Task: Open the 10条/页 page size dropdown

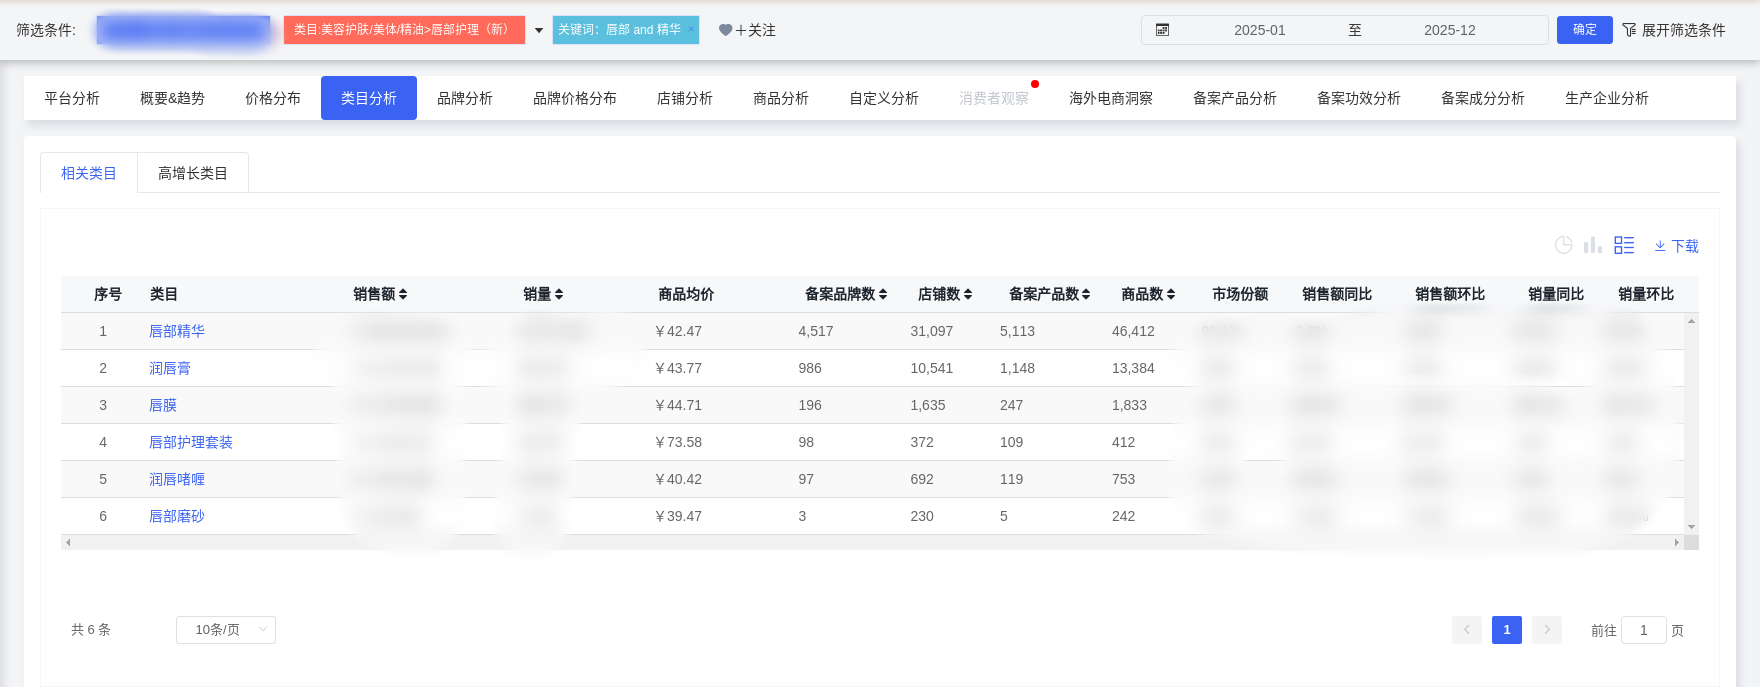Action: 226,630
